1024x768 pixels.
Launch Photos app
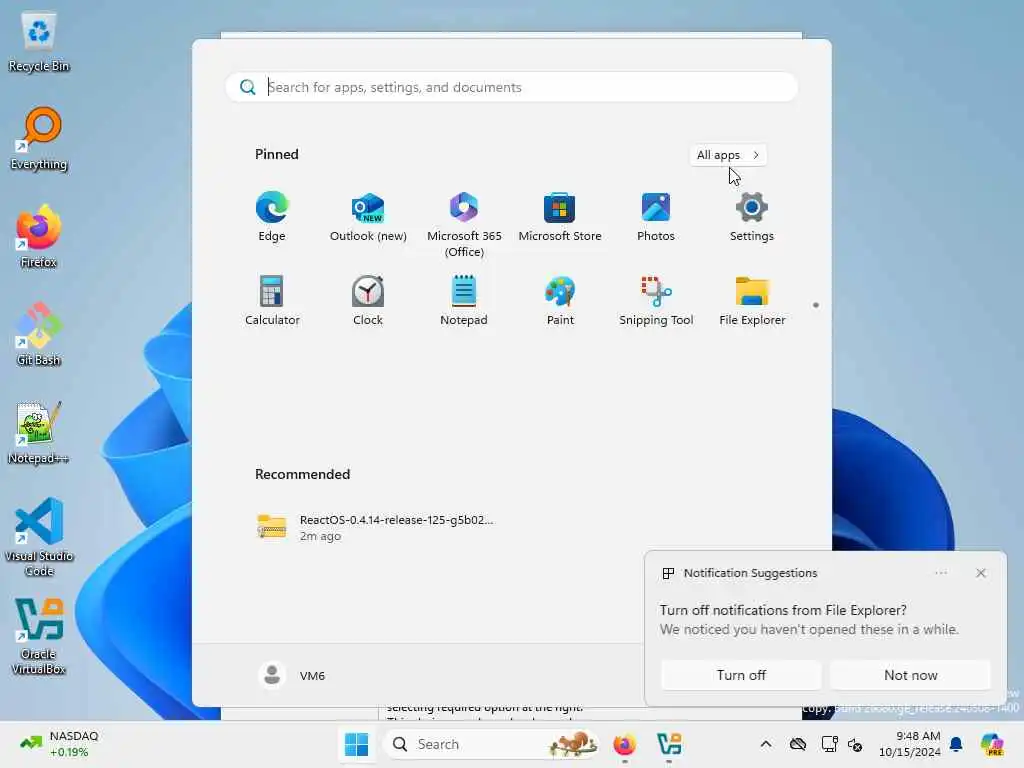pyautogui.click(x=656, y=217)
